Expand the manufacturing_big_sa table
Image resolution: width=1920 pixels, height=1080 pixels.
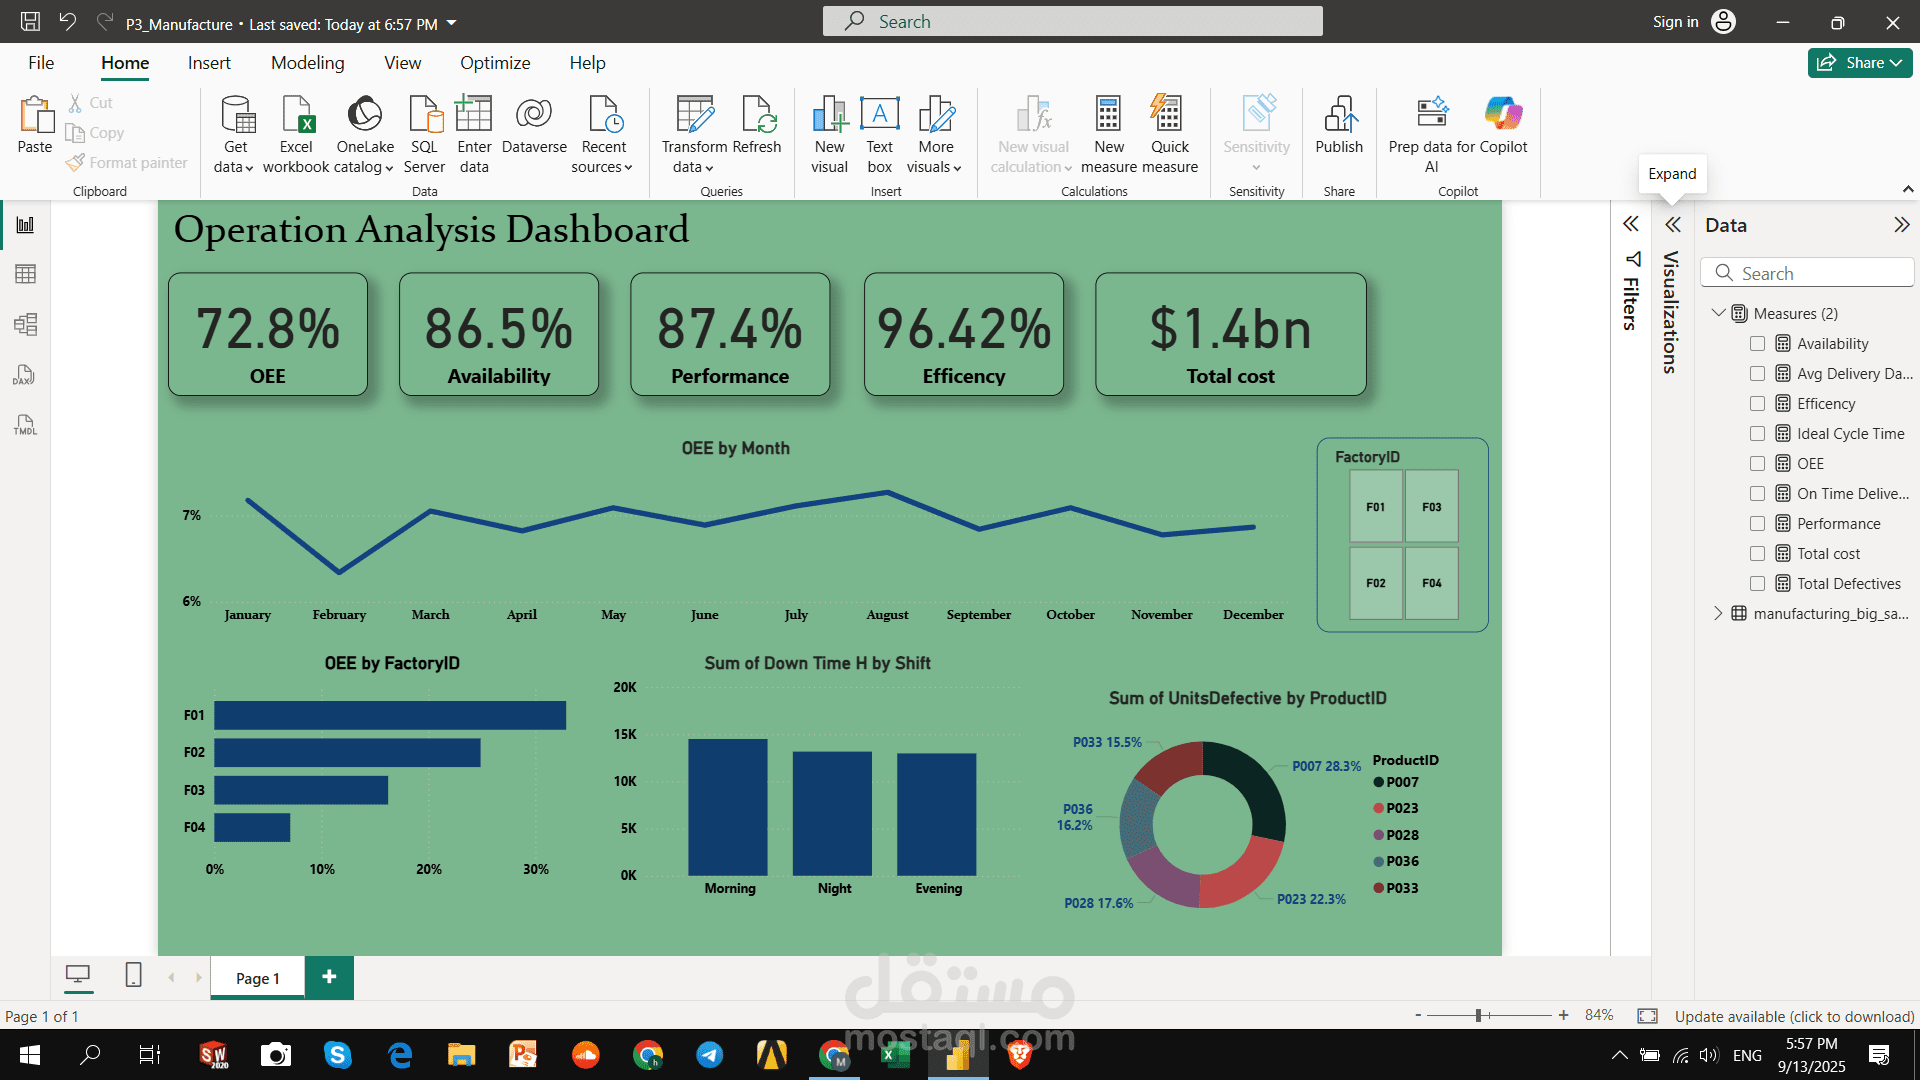click(x=1718, y=613)
